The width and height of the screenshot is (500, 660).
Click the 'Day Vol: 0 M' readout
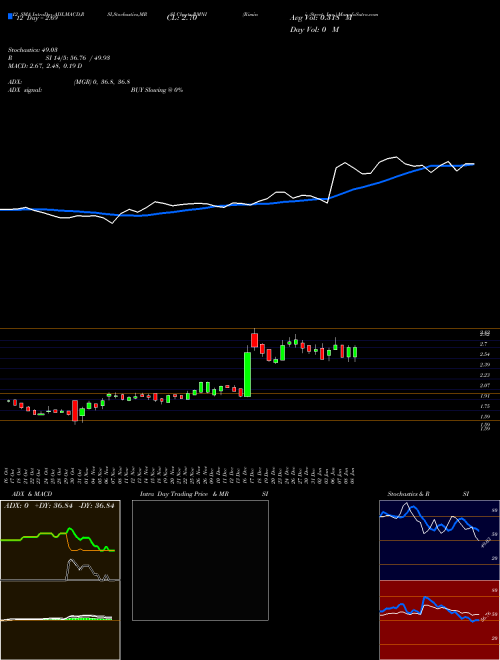(x=314, y=30)
